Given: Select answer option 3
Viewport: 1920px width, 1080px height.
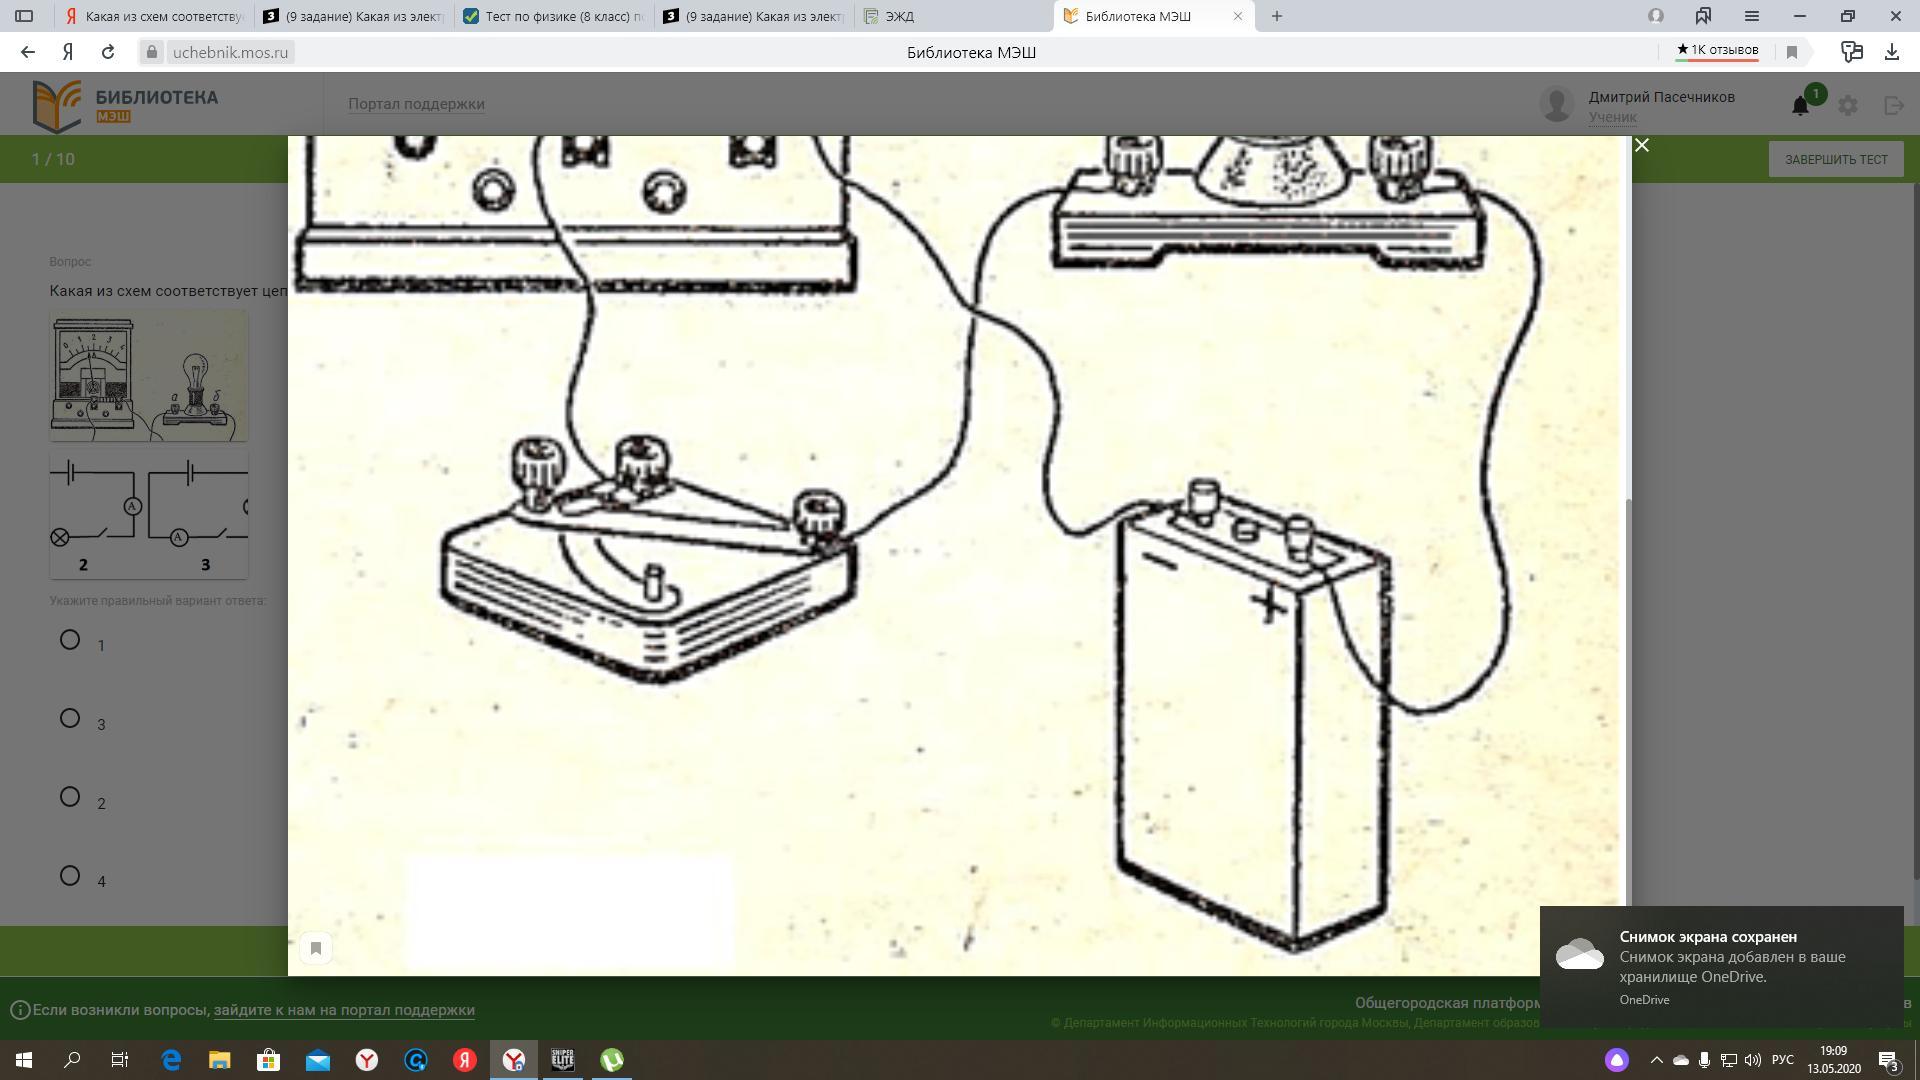Looking at the screenshot, I should [70, 718].
